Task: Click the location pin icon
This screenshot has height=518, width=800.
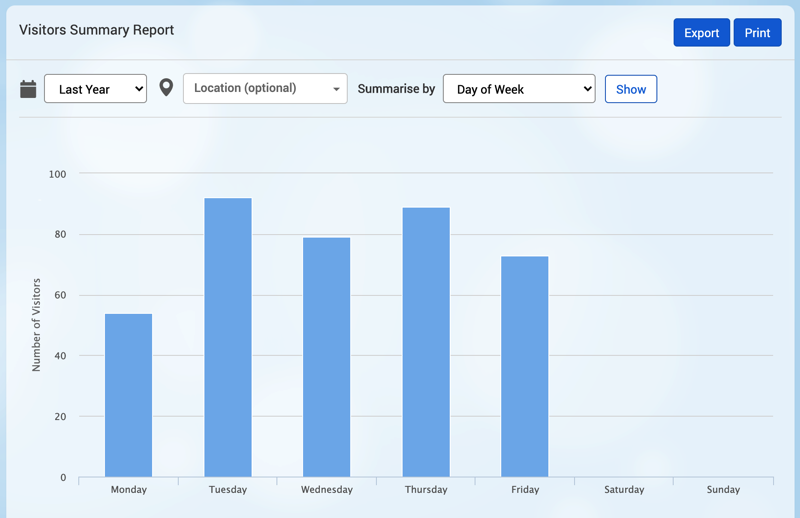Action: pos(166,88)
